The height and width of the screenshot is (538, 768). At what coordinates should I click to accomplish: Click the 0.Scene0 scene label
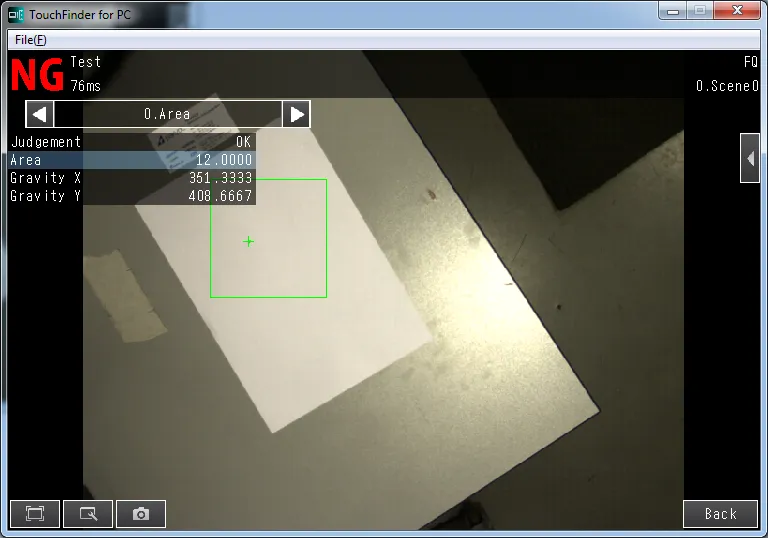point(727,86)
